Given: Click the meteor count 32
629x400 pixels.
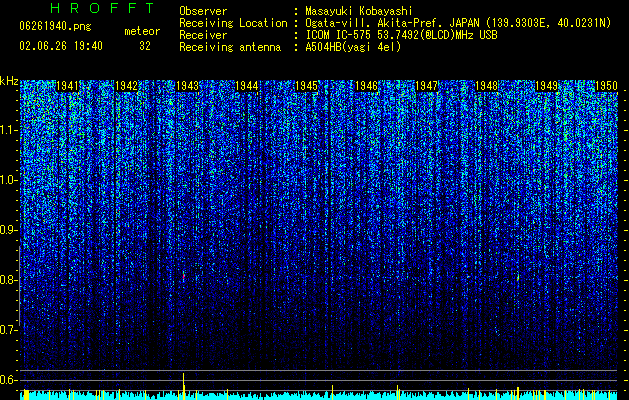Looking at the screenshot, I should pos(145,46).
